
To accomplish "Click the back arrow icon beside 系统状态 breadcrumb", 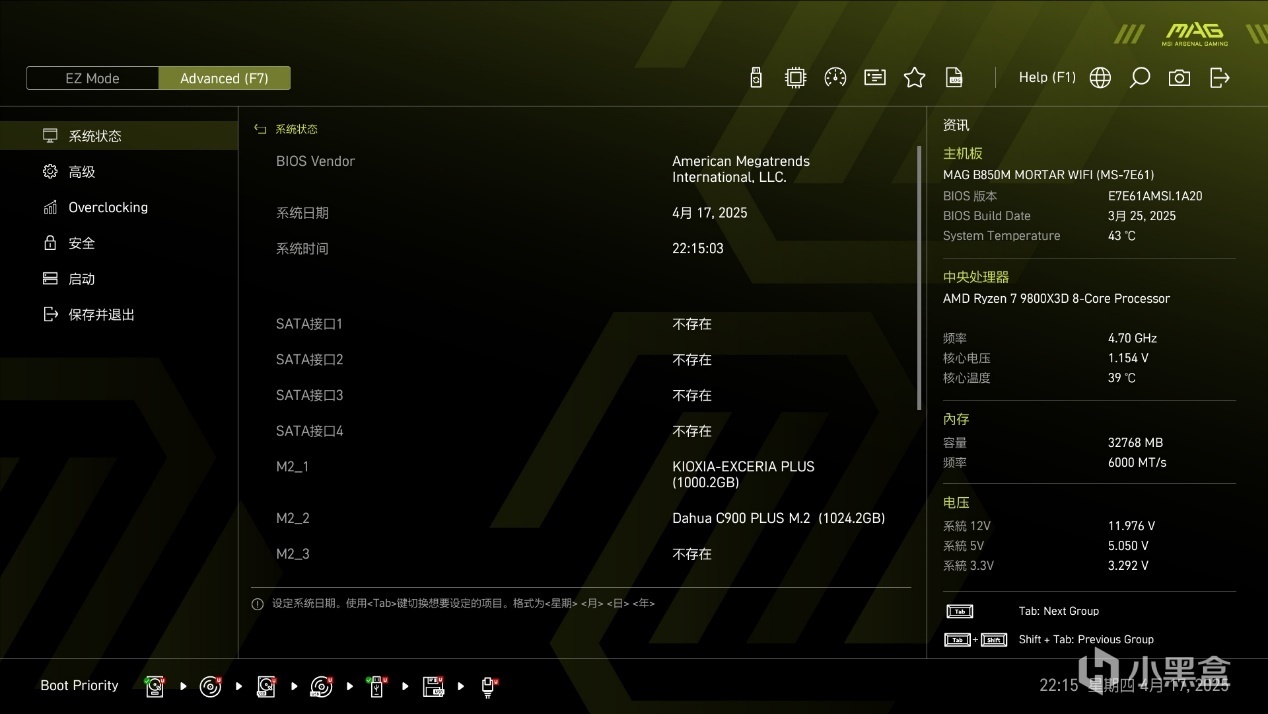I will coord(260,129).
